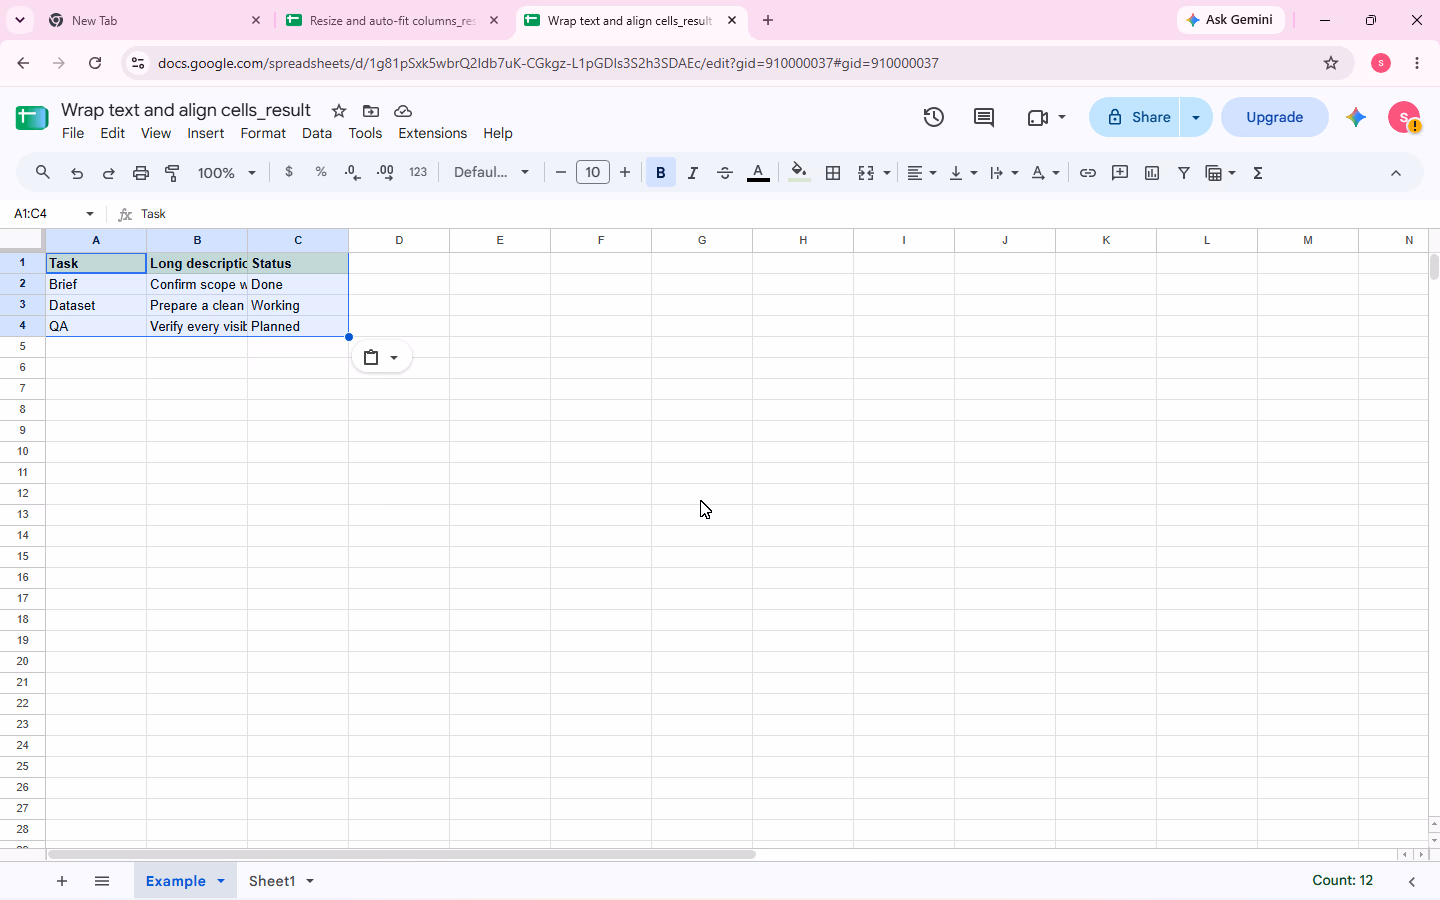Open the borders icon

click(x=833, y=173)
